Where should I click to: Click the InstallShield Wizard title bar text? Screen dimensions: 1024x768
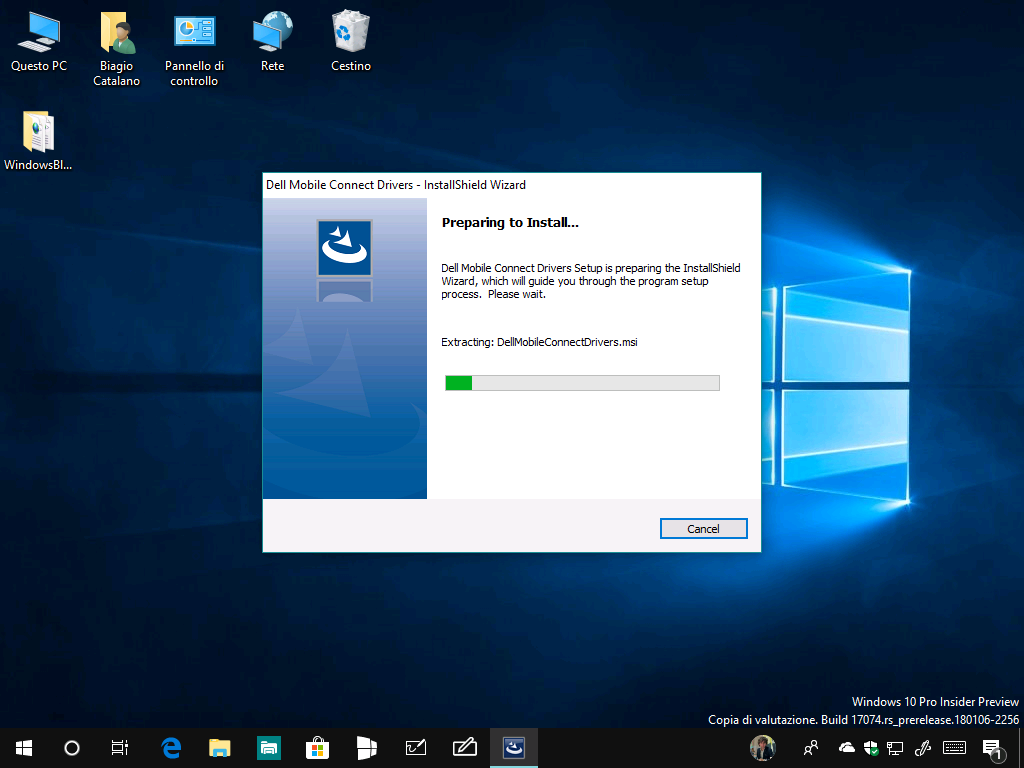pos(396,185)
